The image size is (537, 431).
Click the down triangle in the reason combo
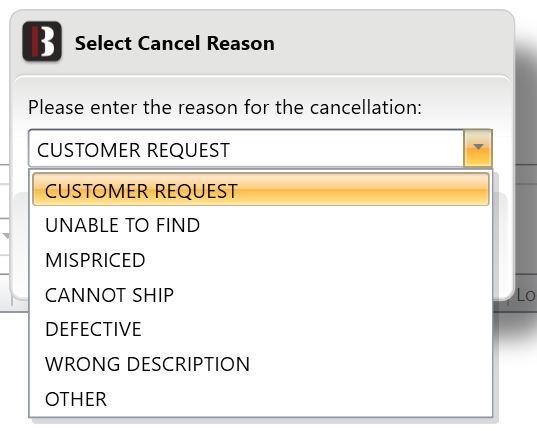478,147
